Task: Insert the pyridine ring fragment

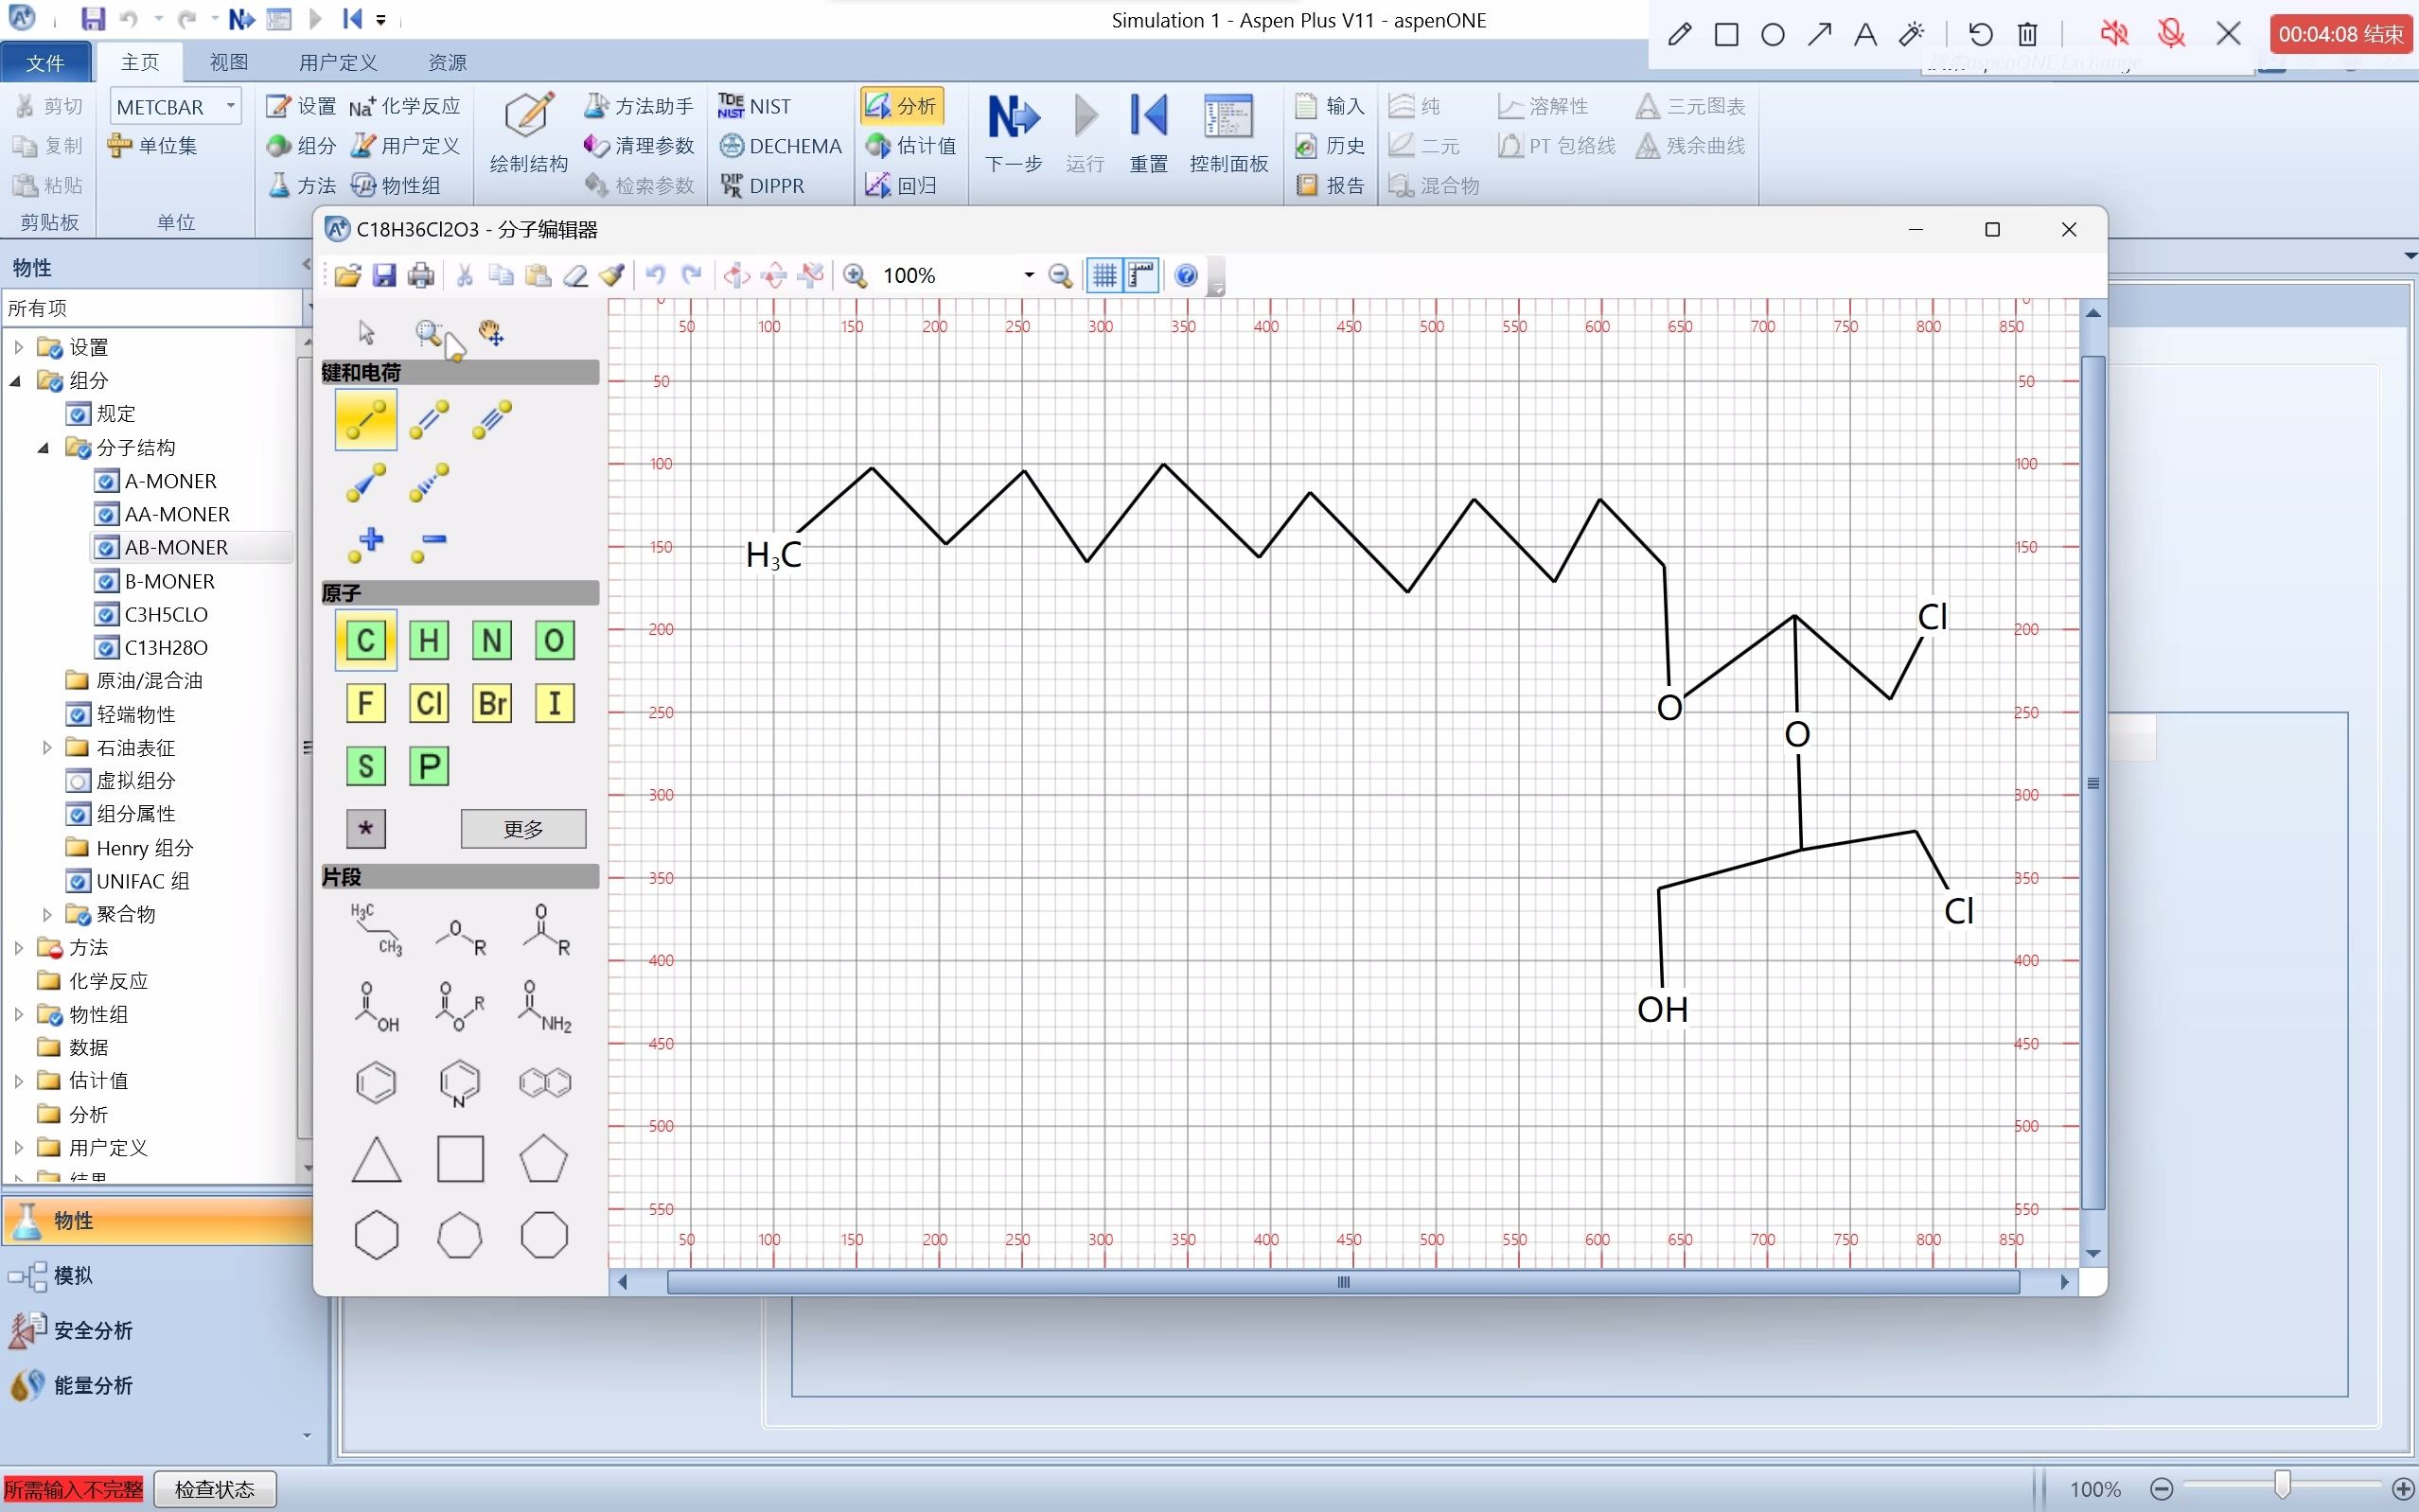Action: (460, 1082)
